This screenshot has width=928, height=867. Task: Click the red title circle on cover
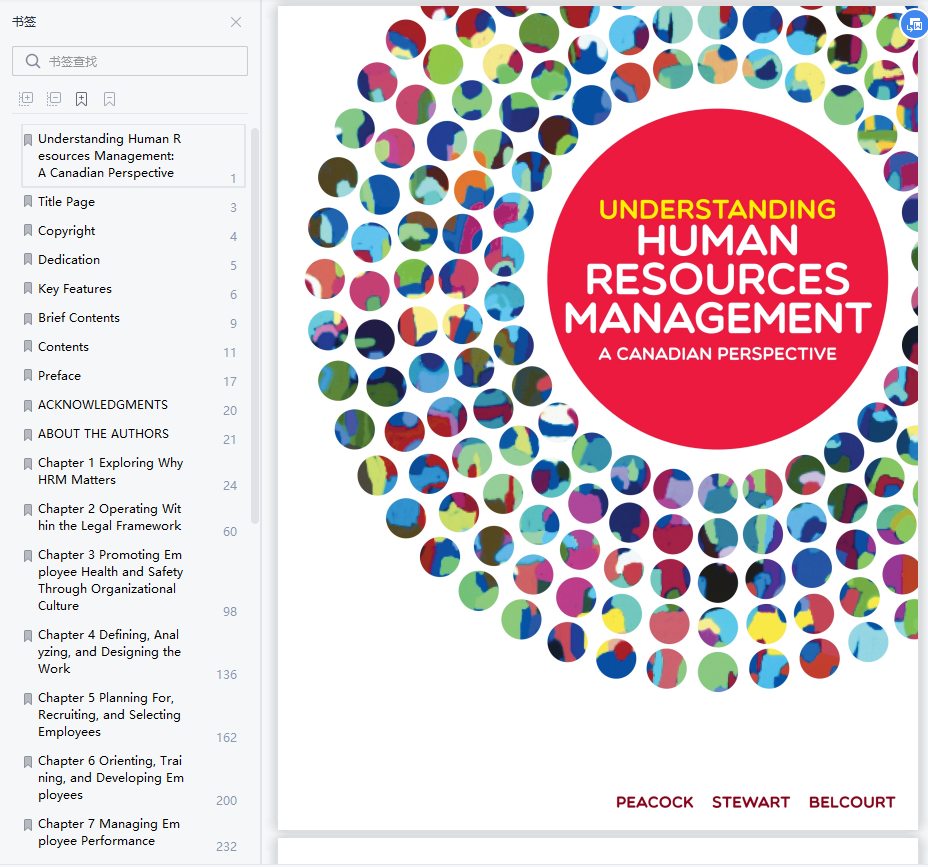pyautogui.click(x=717, y=279)
